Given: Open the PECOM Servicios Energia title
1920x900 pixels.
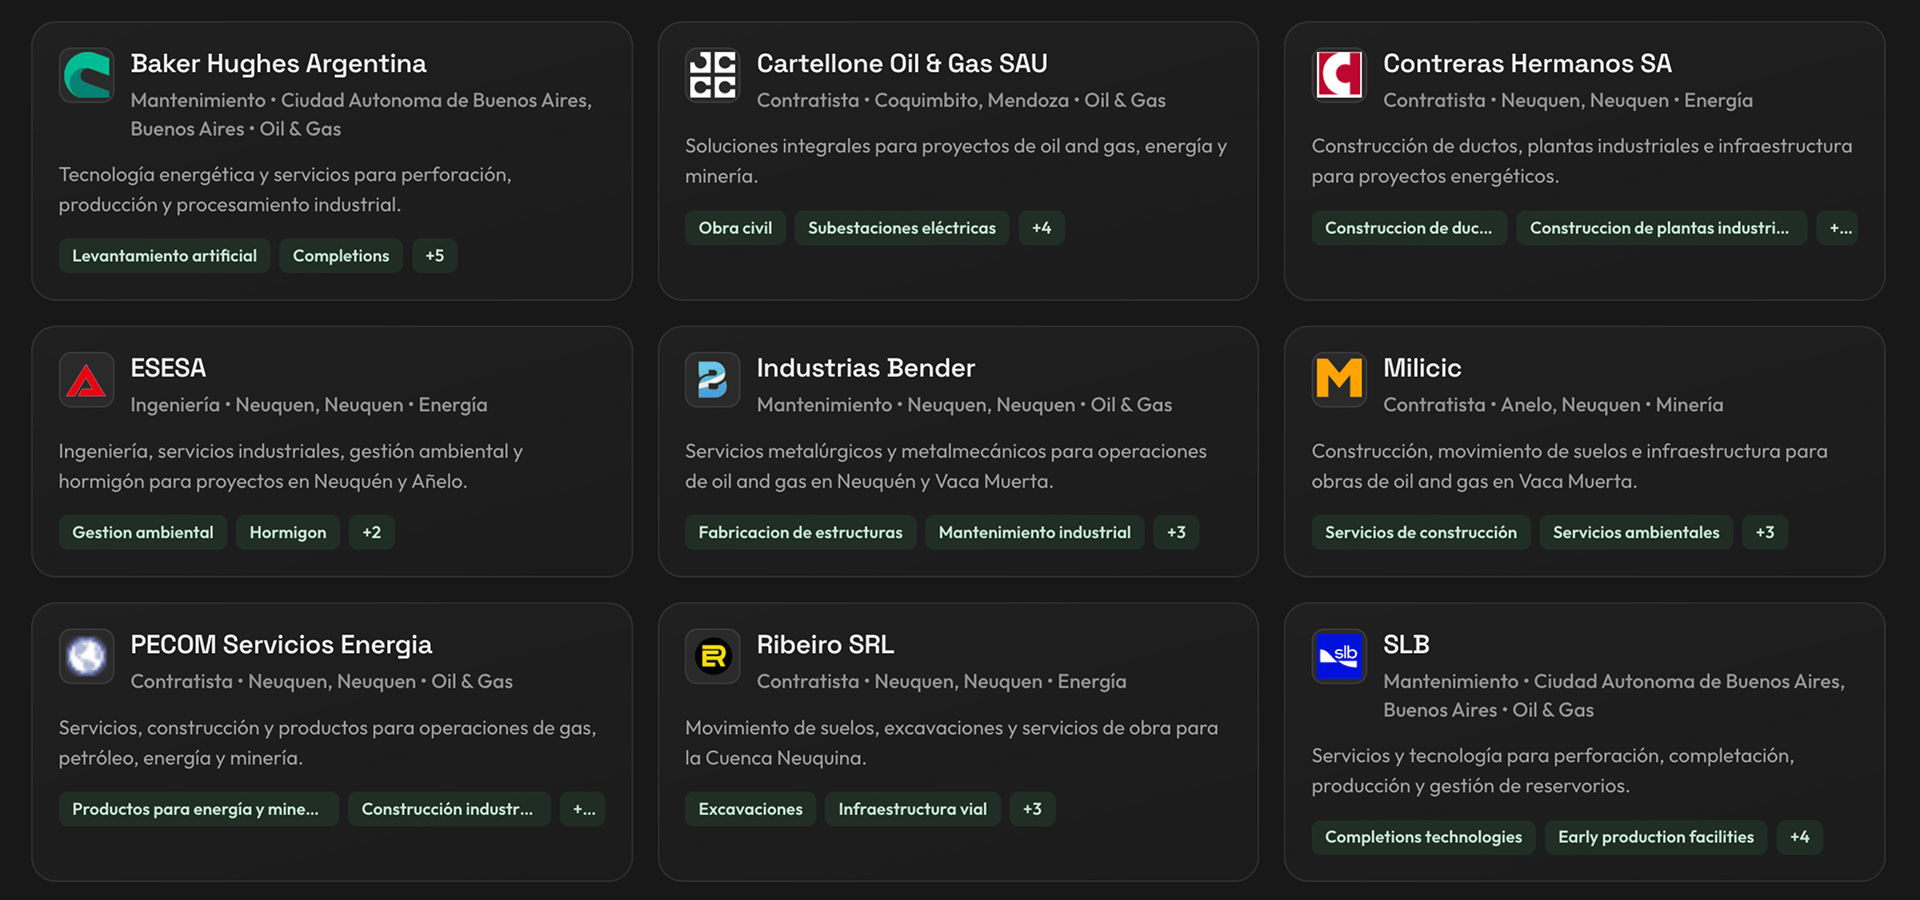Looking at the screenshot, I should coord(281,645).
